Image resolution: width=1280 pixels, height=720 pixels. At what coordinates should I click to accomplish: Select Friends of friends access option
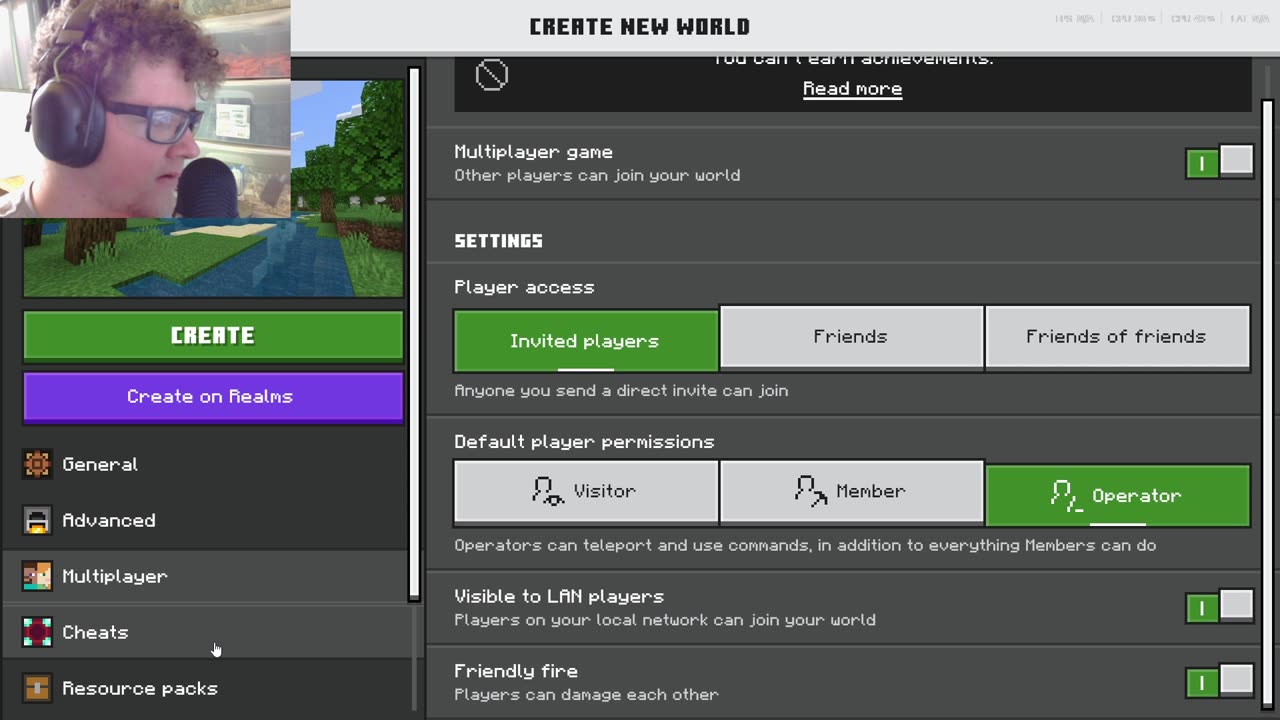[x=1117, y=337]
